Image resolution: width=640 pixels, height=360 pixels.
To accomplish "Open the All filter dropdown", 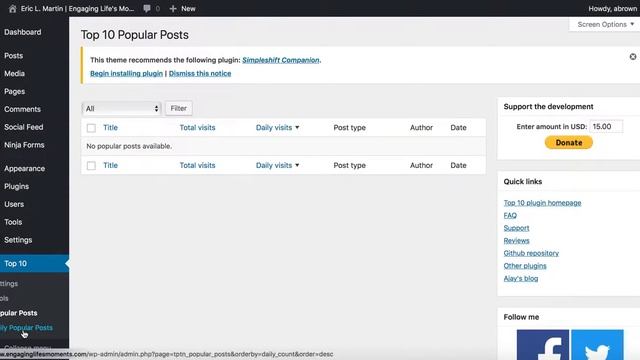I will pyautogui.click(x=122, y=109).
